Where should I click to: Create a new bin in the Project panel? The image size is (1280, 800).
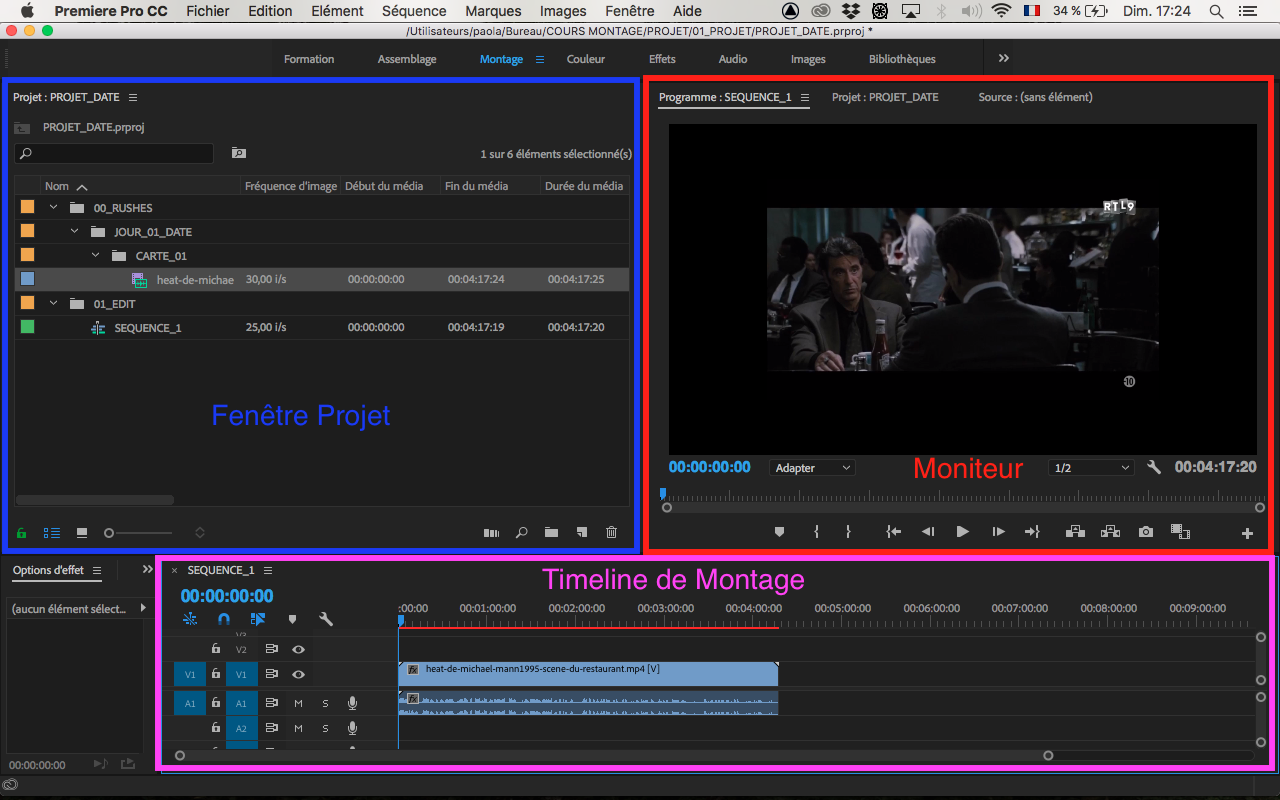[551, 533]
